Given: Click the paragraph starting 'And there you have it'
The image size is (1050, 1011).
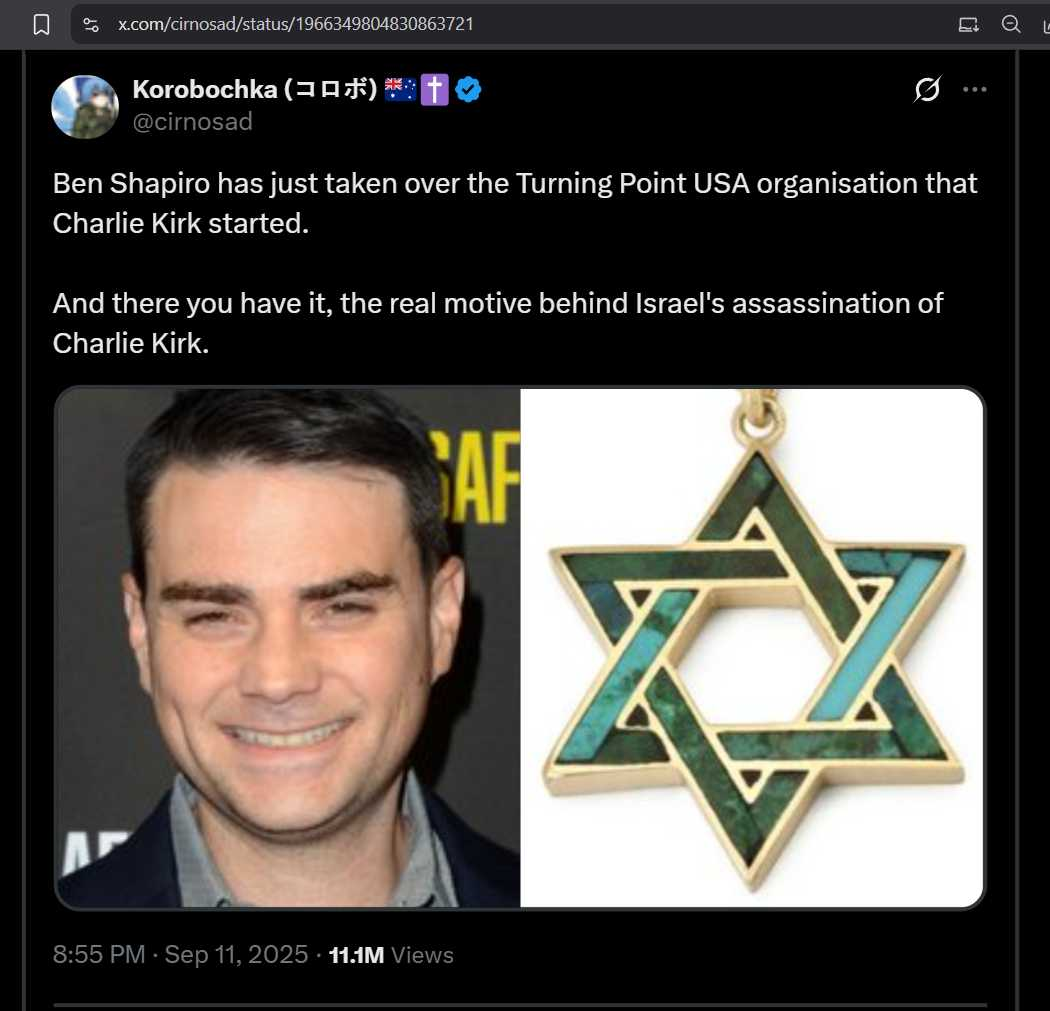Looking at the screenshot, I should 498,323.
